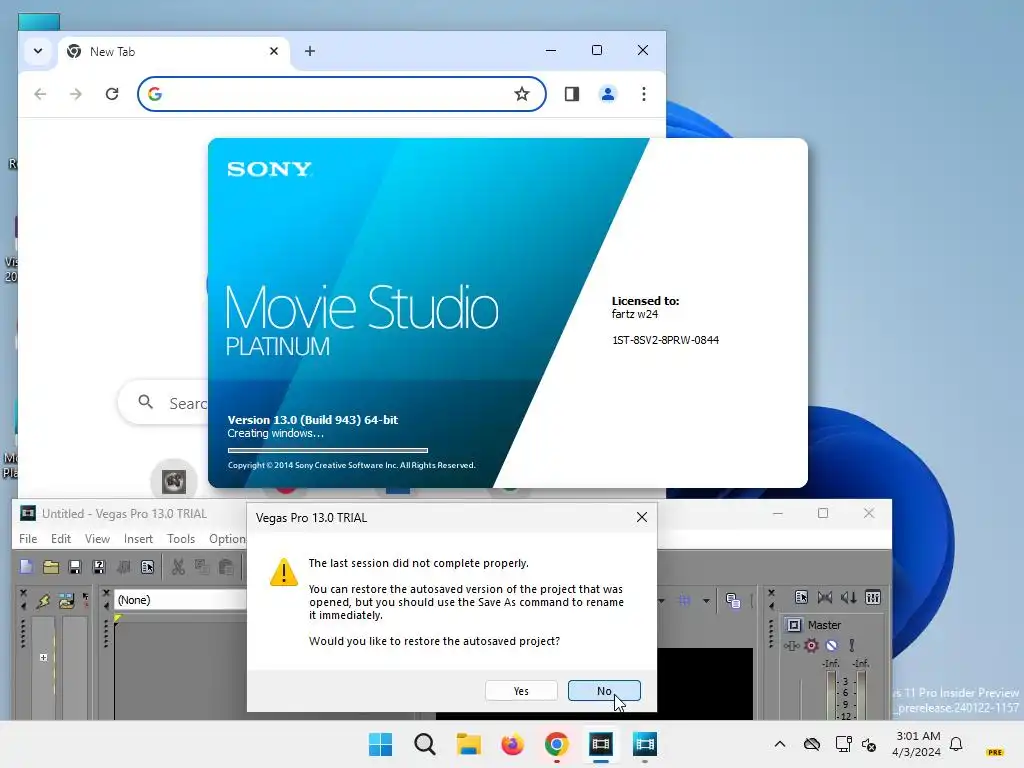Bookmark the page using the star icon
The image size is (1024, 768).
coord(521,94)
